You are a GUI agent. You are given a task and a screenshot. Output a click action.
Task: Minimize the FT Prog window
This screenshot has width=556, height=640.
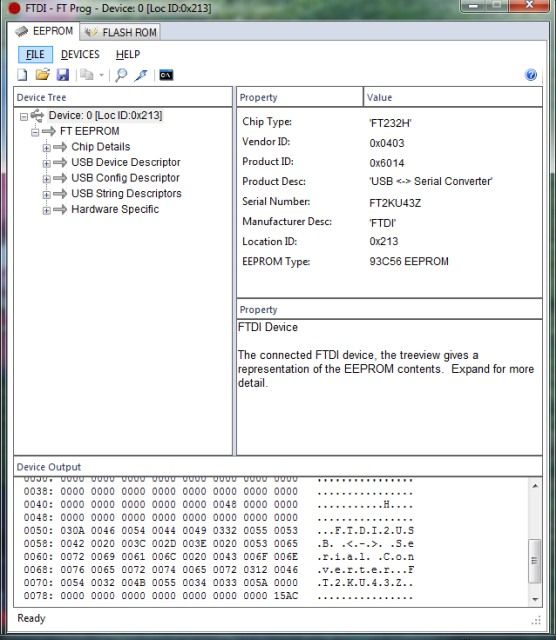tap(473, 6)
